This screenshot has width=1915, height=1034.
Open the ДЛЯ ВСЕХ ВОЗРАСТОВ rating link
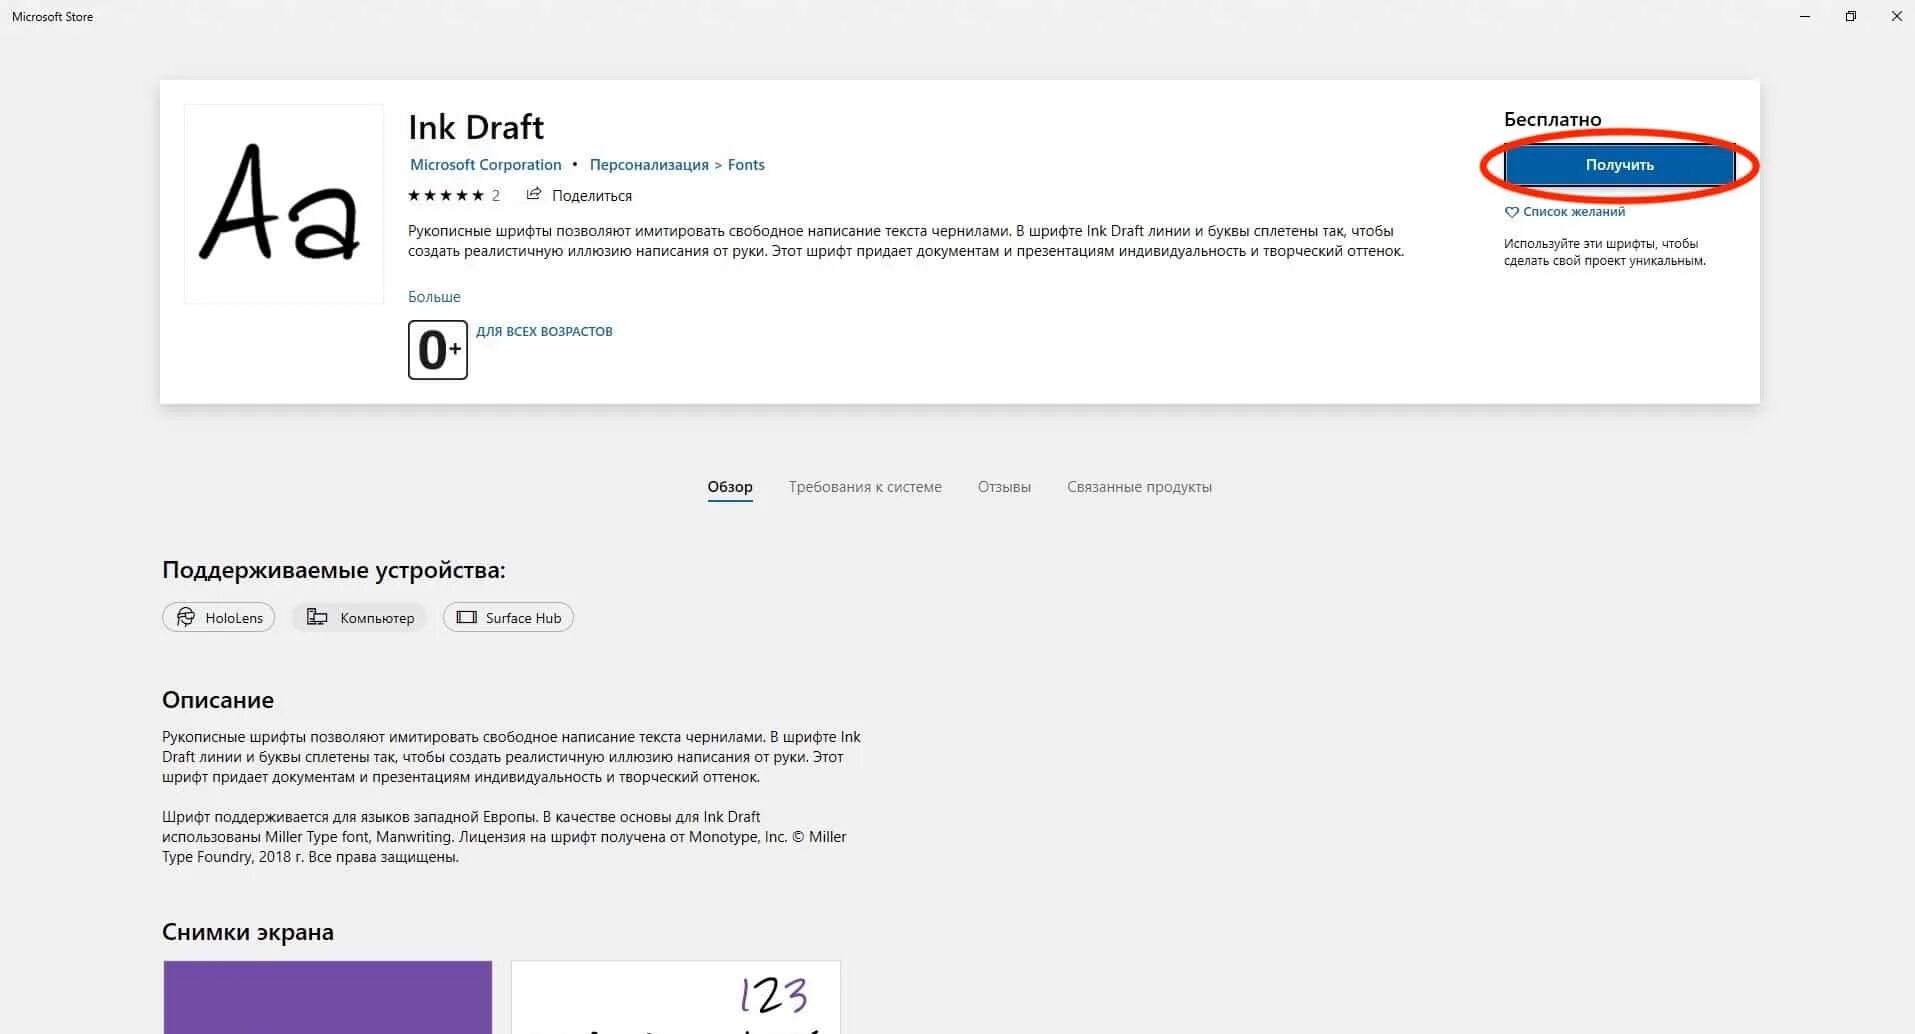coord(544,331)
